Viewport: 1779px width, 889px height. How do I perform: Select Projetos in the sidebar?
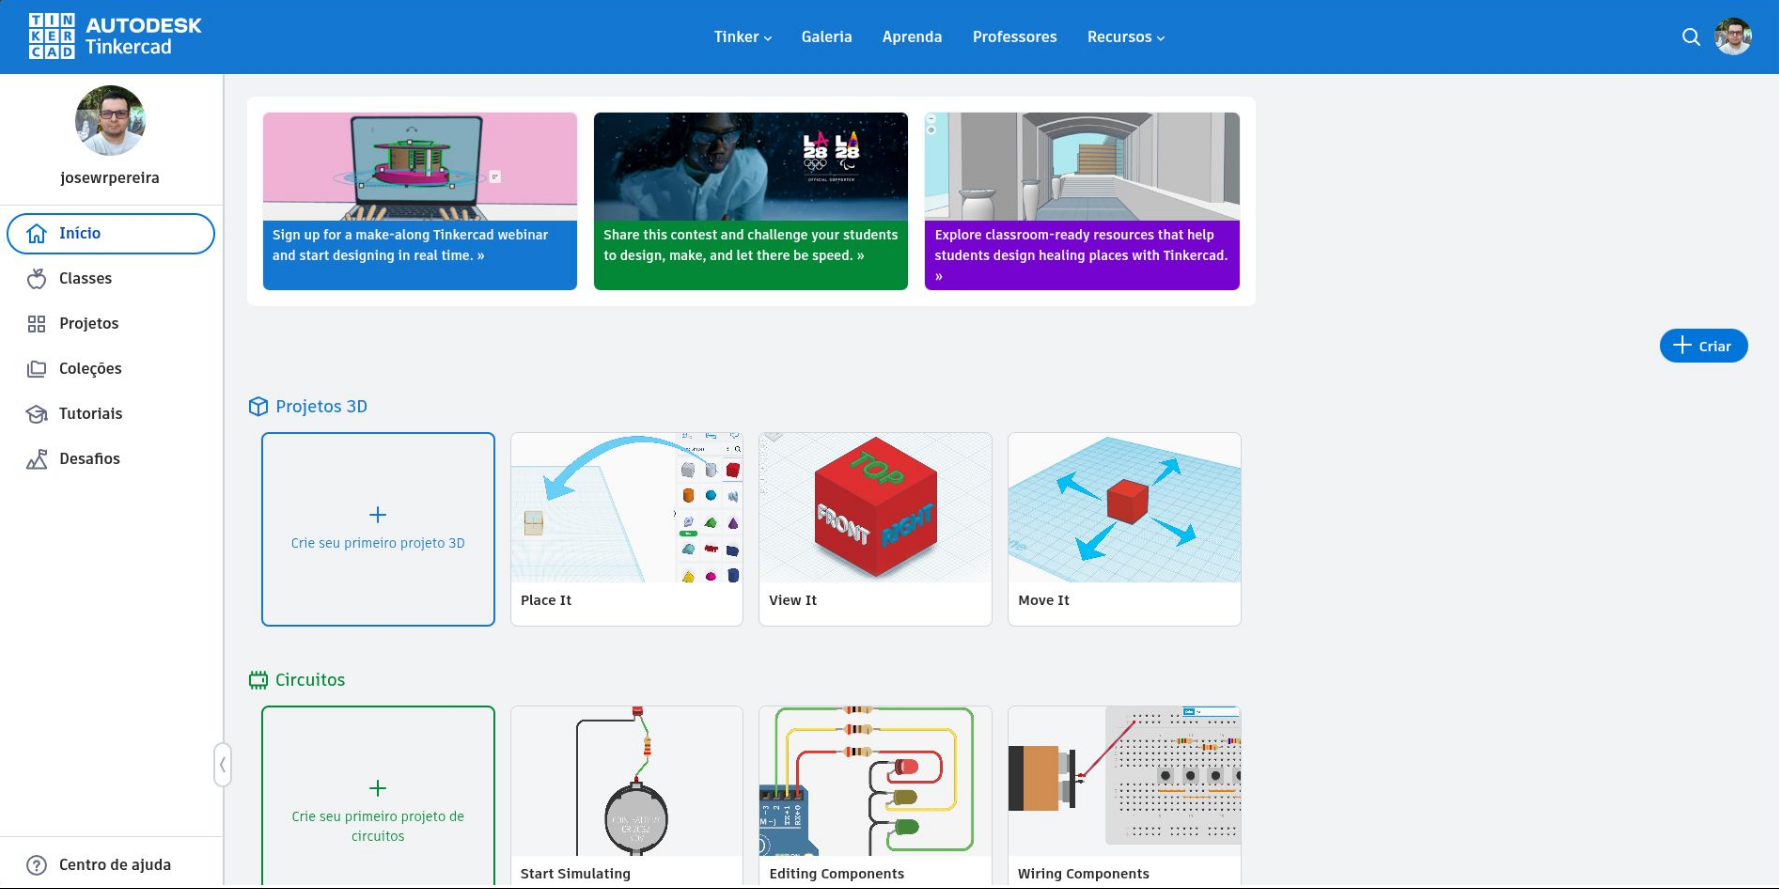pos(111,323)
